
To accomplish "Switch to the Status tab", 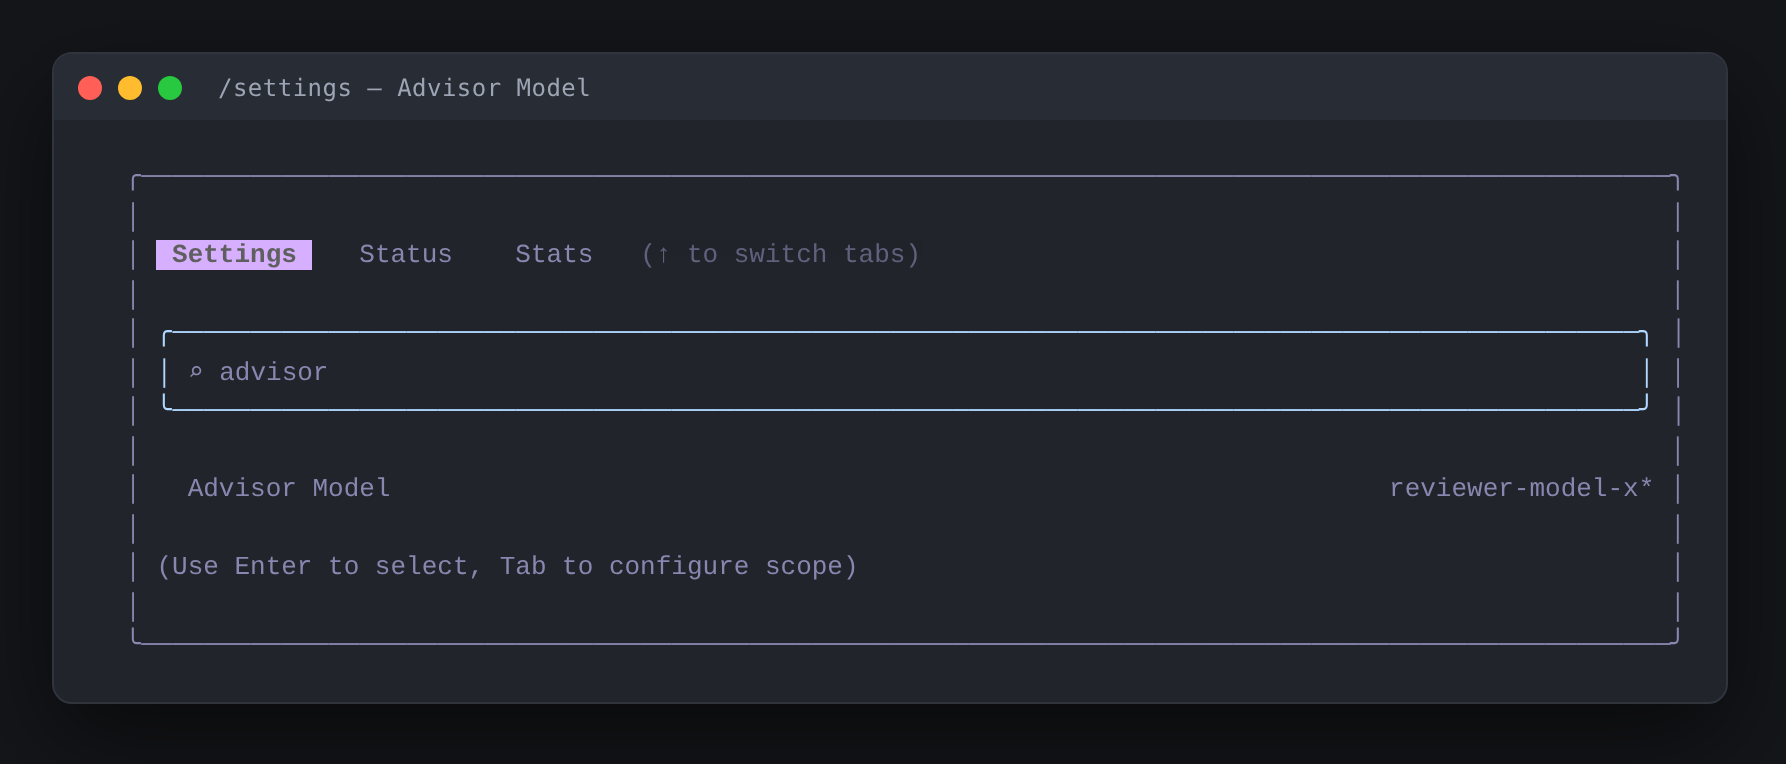I will [x=406, y=255].
